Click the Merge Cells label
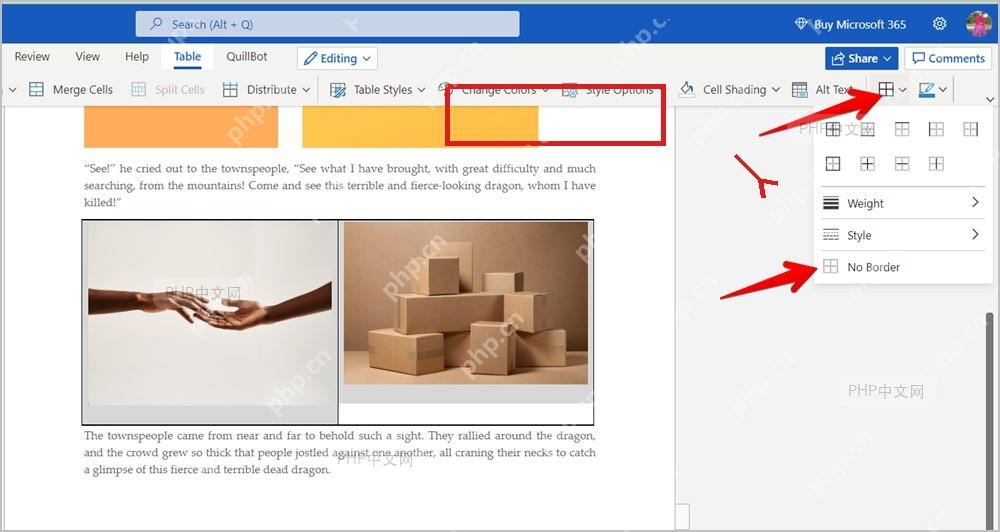Viewport: 1000px width, 532px height. point(83,90)
